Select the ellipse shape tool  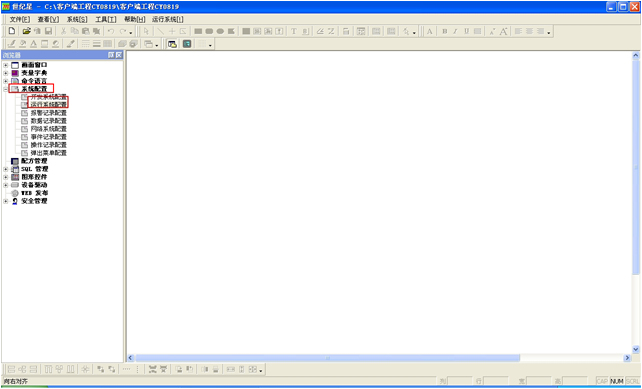220,31
